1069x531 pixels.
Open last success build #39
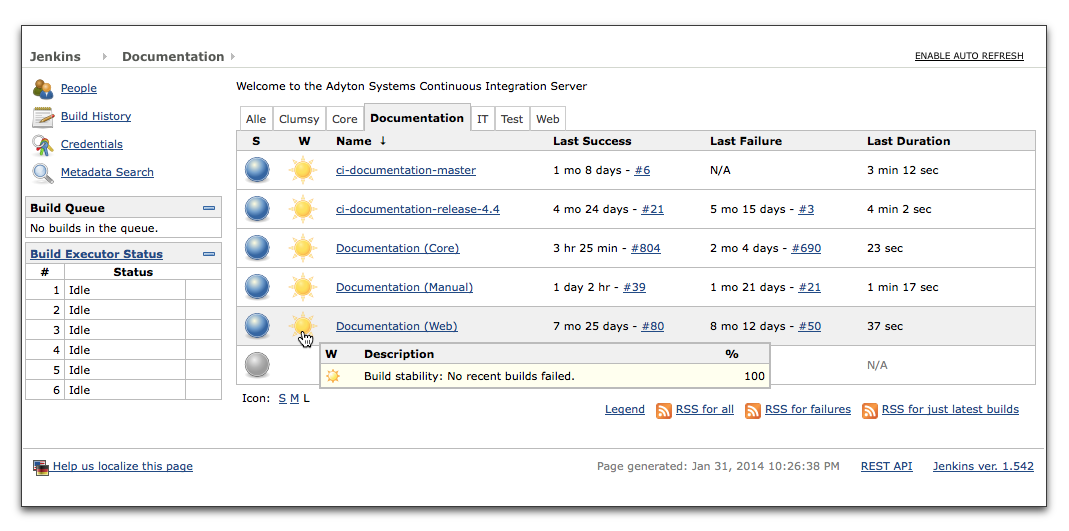pos(634,287)
